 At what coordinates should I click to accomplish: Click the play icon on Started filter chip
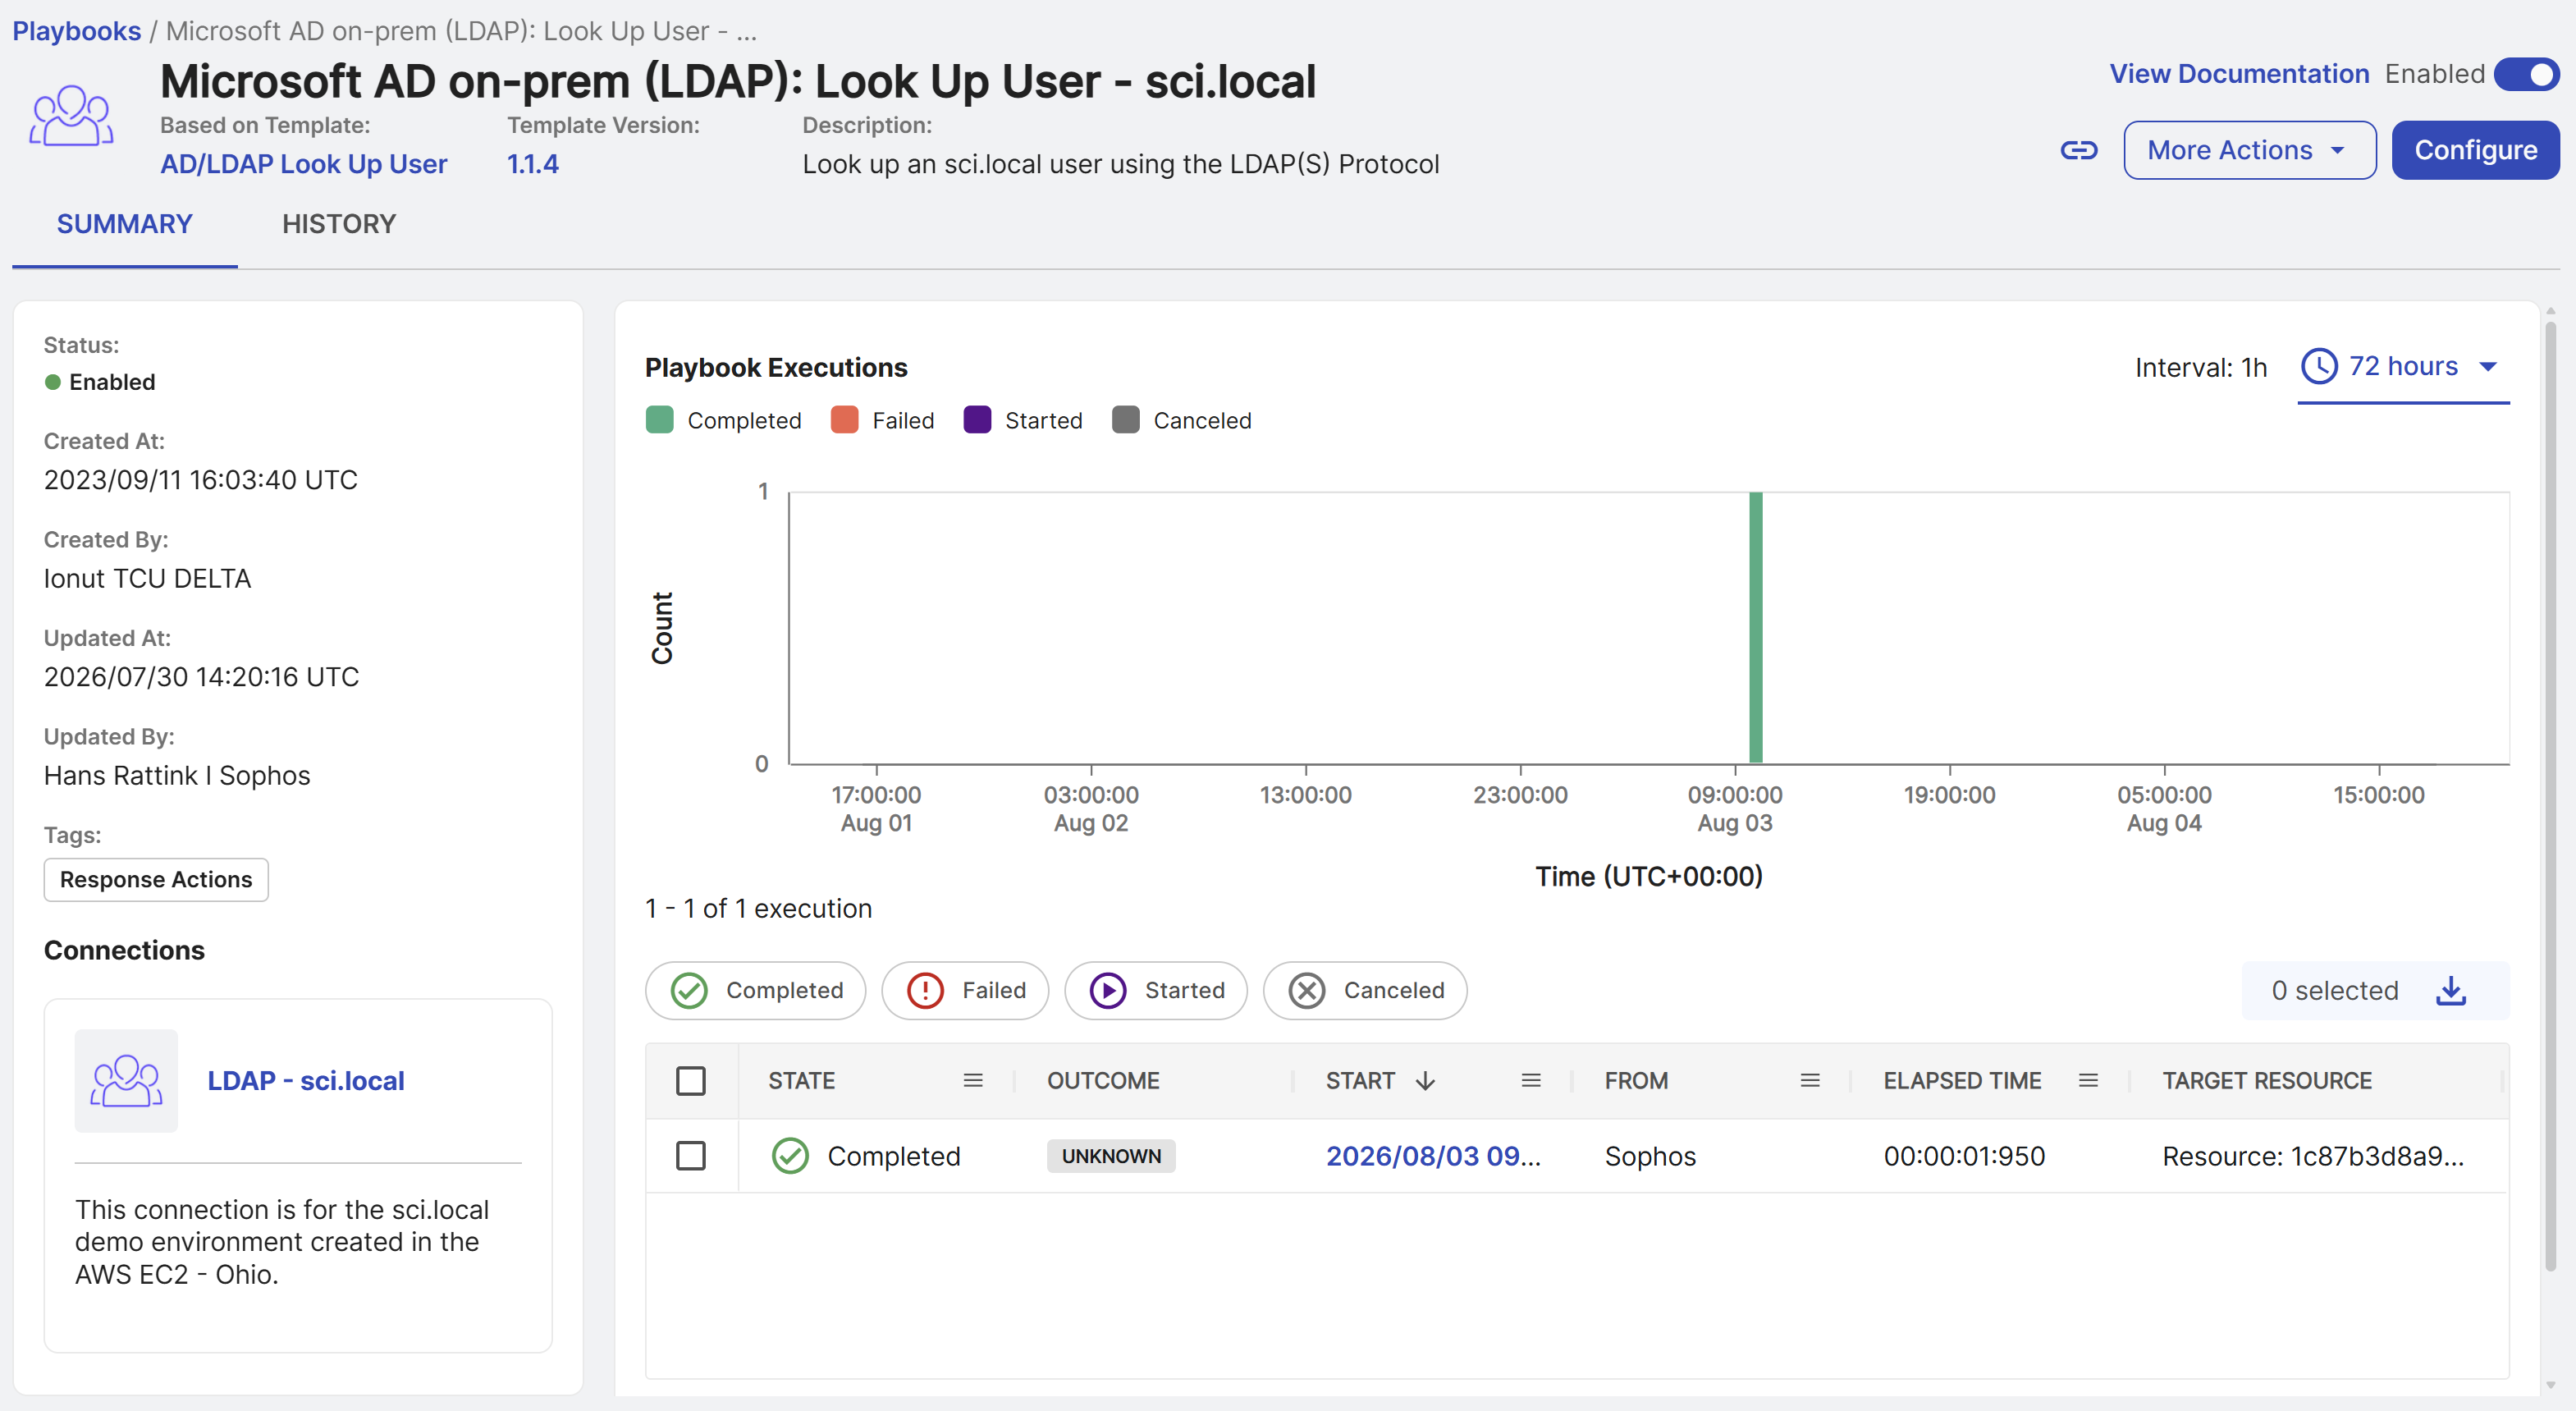pyautogui.click(x=1108, y=991)
